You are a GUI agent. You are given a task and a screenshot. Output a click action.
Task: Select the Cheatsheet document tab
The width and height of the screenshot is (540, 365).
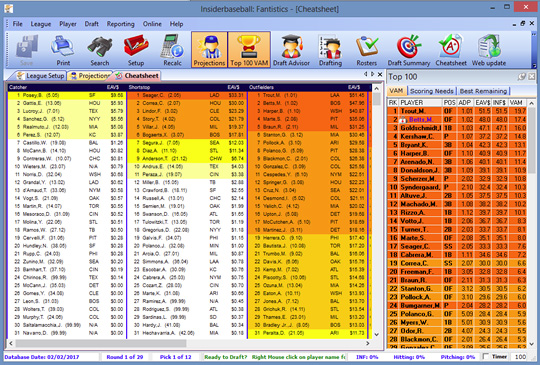[x=137, y=76]
